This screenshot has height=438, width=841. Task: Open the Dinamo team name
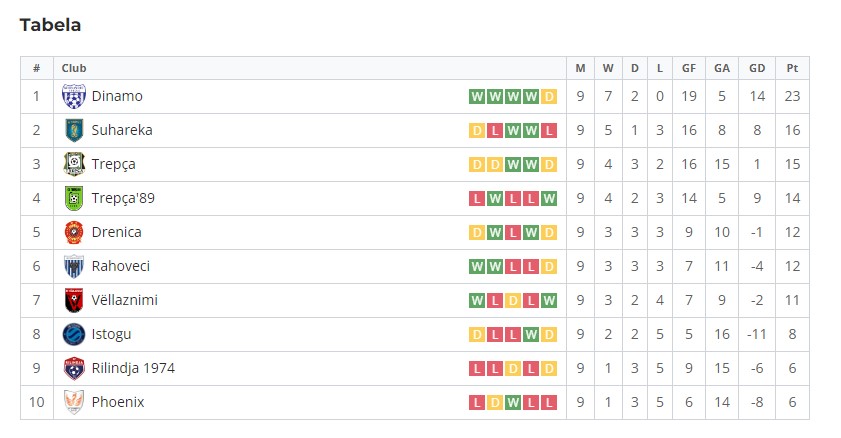[117, 96]
